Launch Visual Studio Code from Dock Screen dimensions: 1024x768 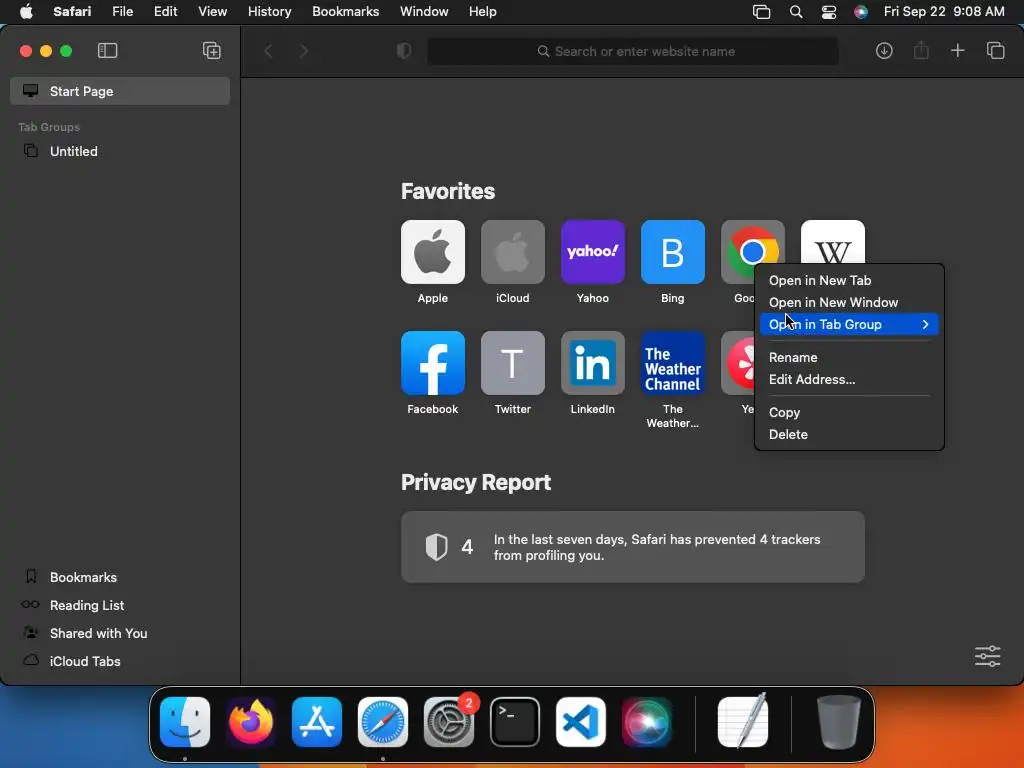click(x=581, y=722)
